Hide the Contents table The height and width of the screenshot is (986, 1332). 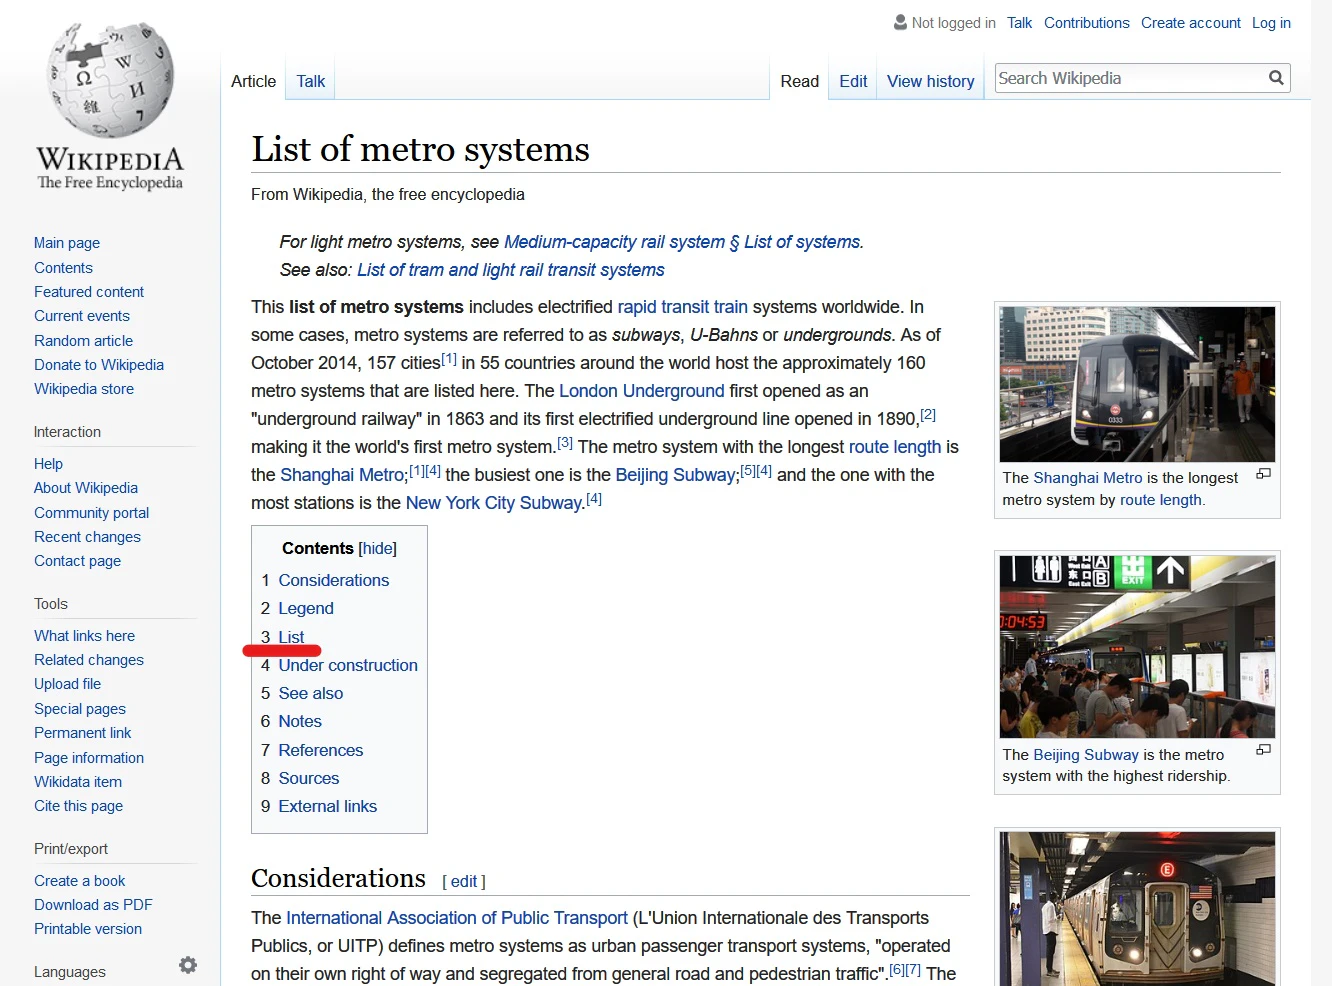click(x=378, y=548)
